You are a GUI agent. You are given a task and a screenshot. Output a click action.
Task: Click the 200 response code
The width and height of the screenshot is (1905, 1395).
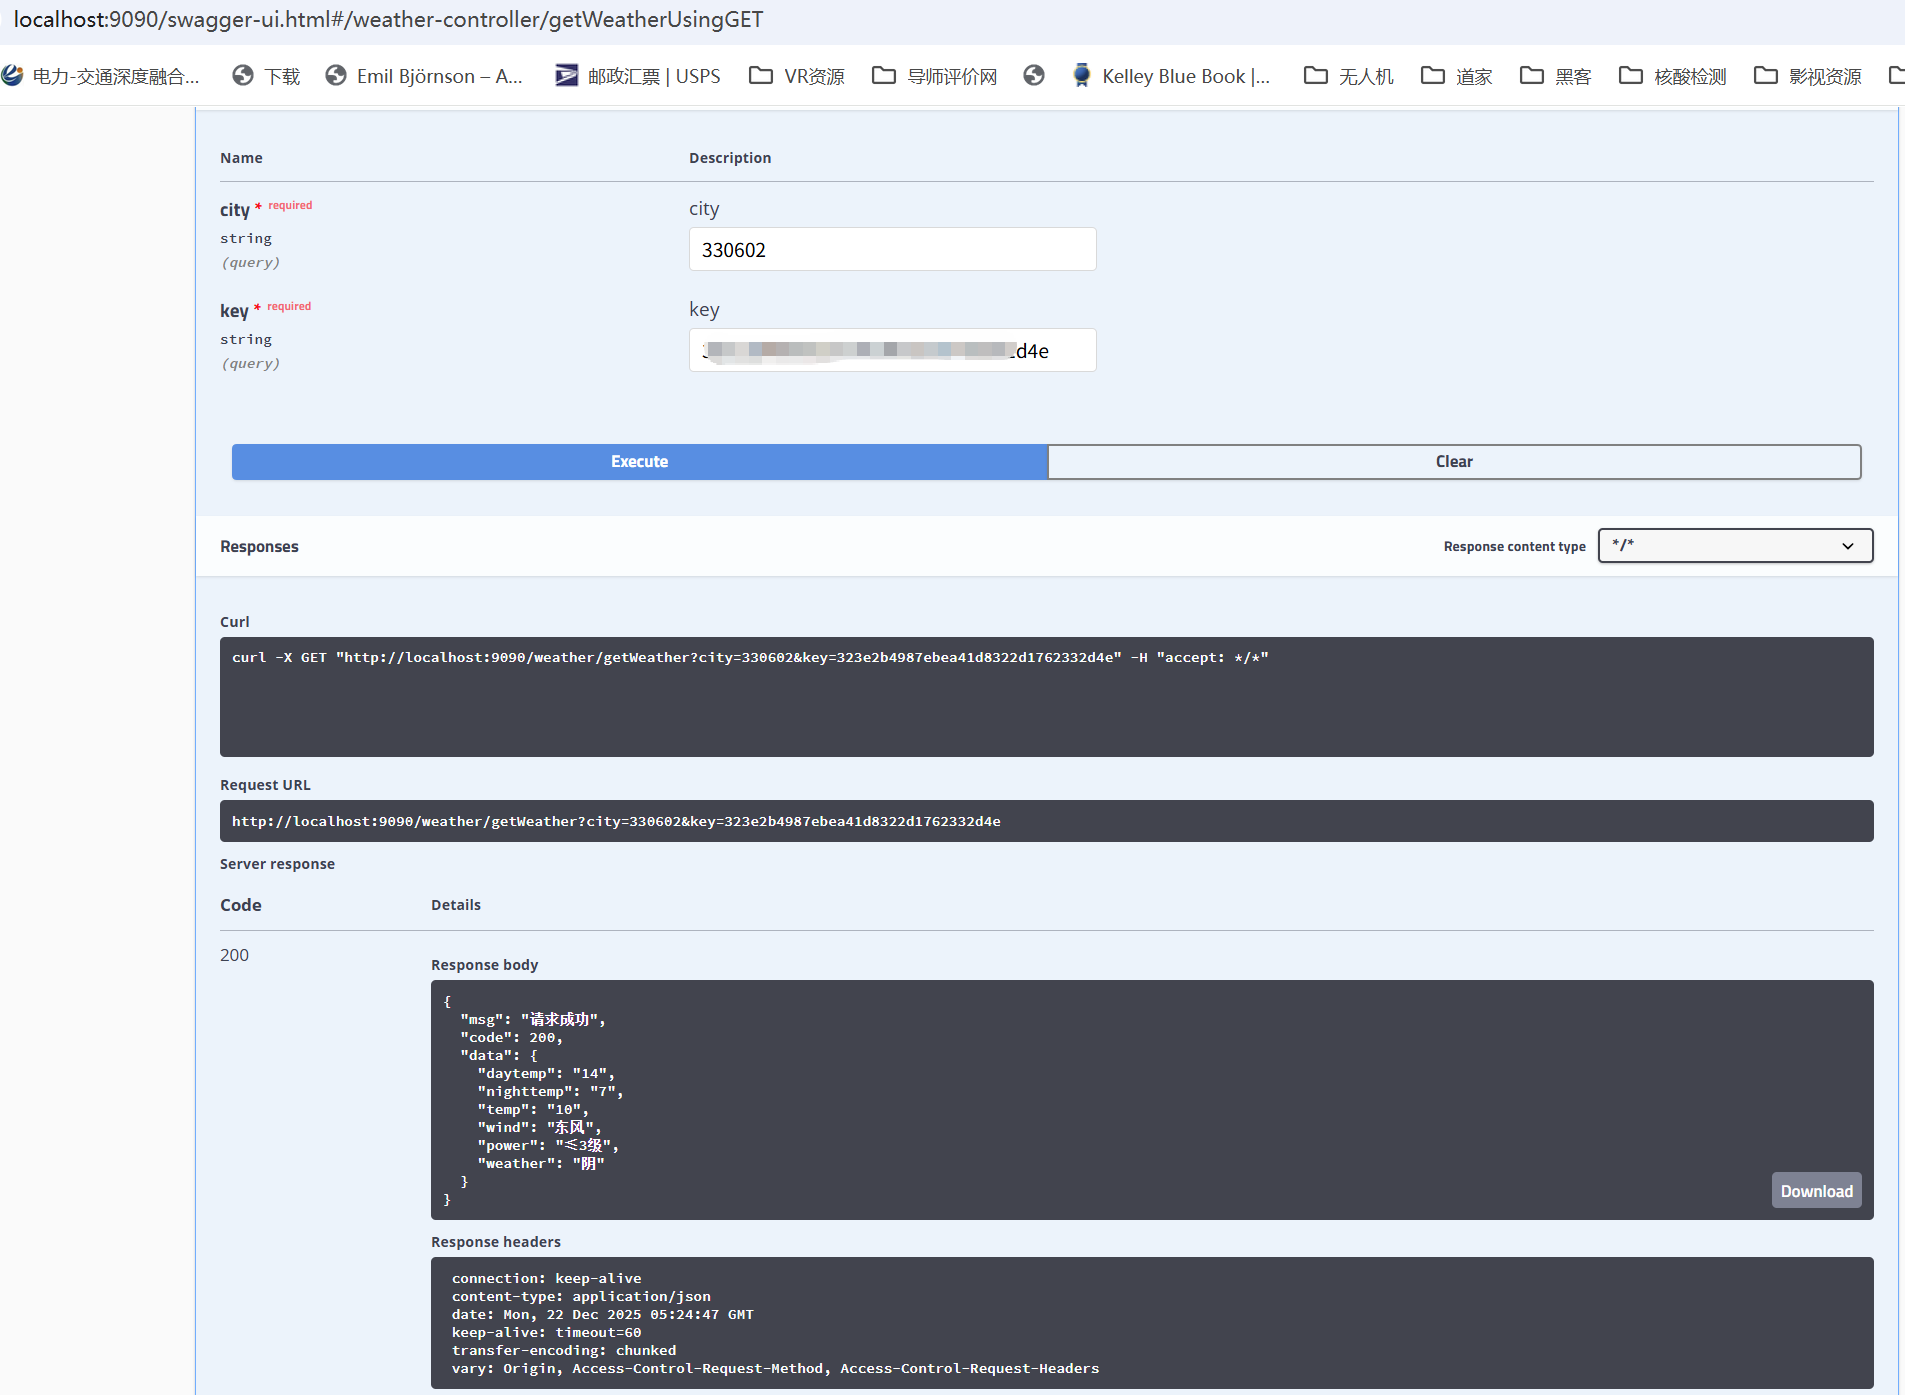pos(234,955)
